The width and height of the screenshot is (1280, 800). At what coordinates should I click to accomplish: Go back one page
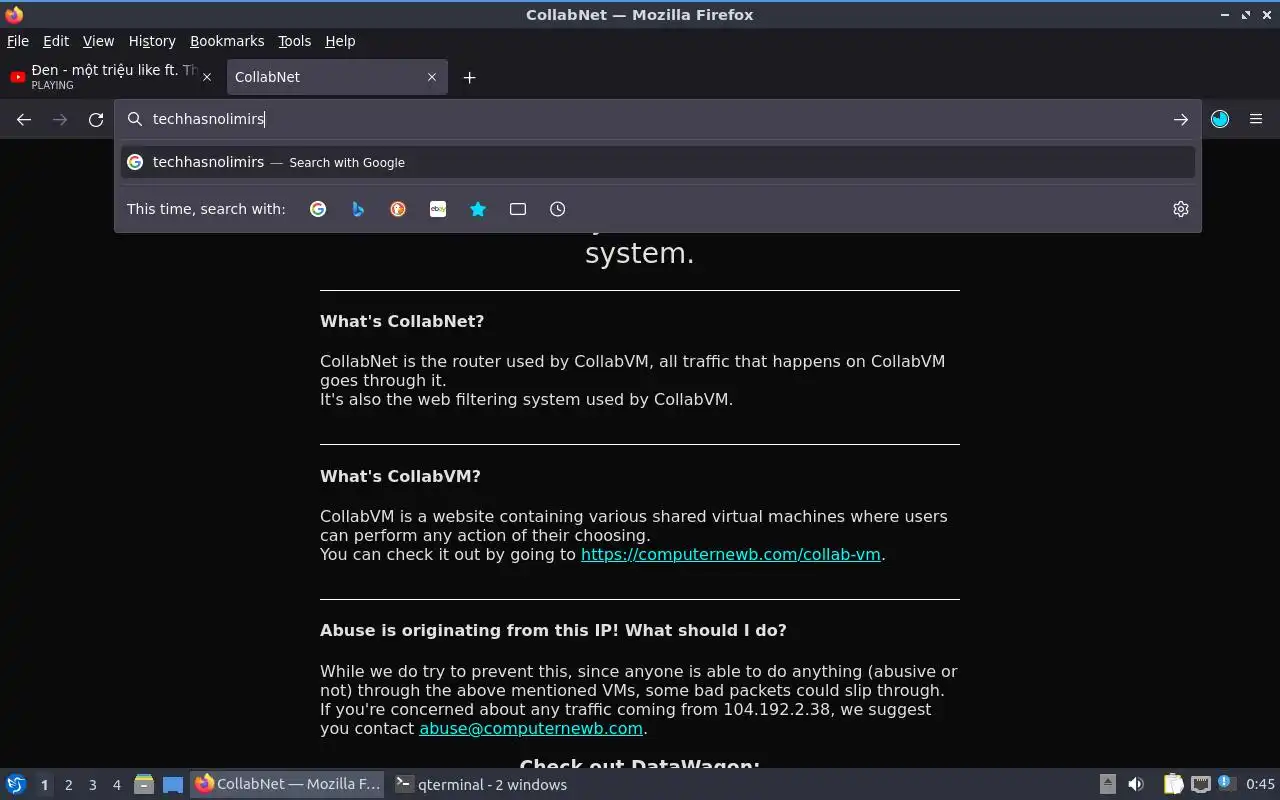(24, 119)
